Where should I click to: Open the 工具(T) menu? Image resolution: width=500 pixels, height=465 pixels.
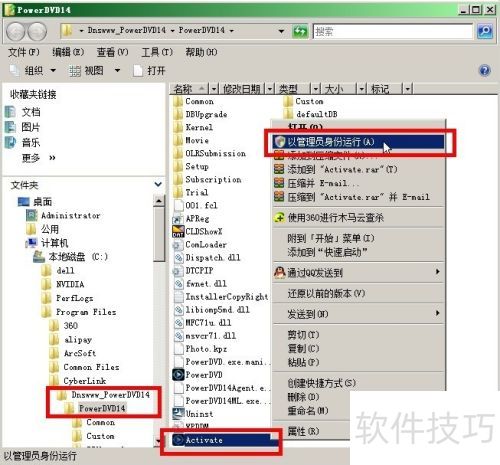tap(157, 52)
